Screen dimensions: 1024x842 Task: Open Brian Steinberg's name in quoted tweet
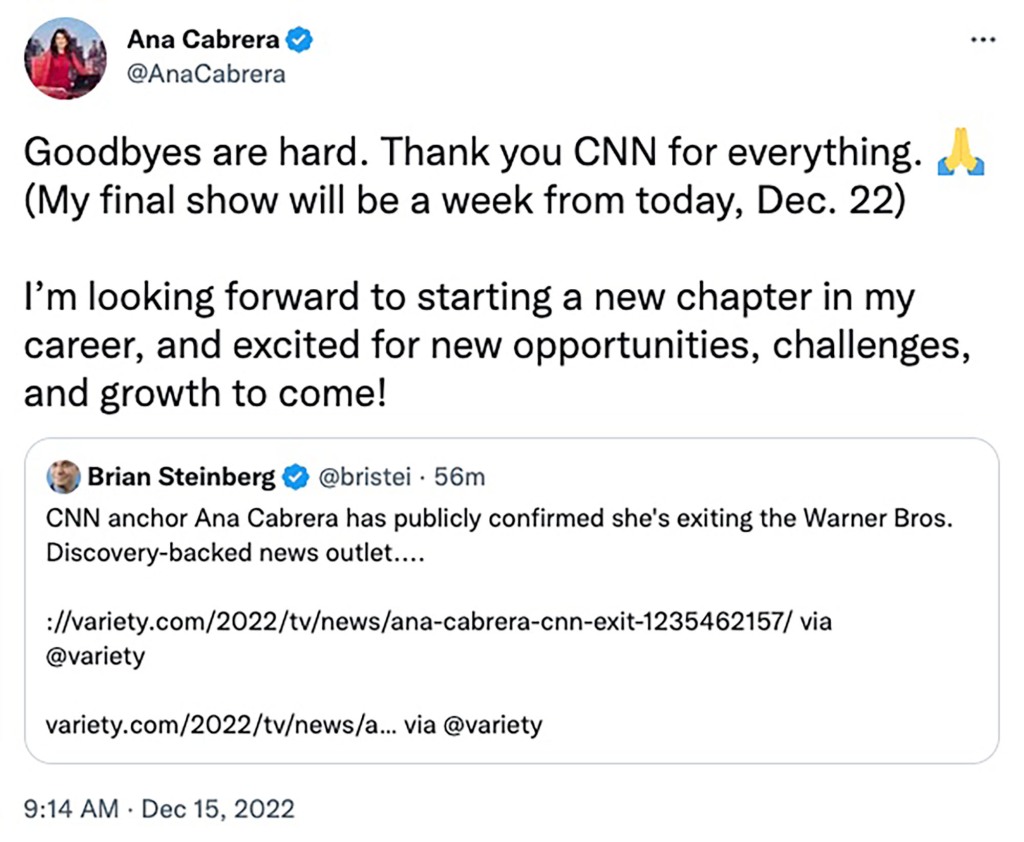pos(181,478)
